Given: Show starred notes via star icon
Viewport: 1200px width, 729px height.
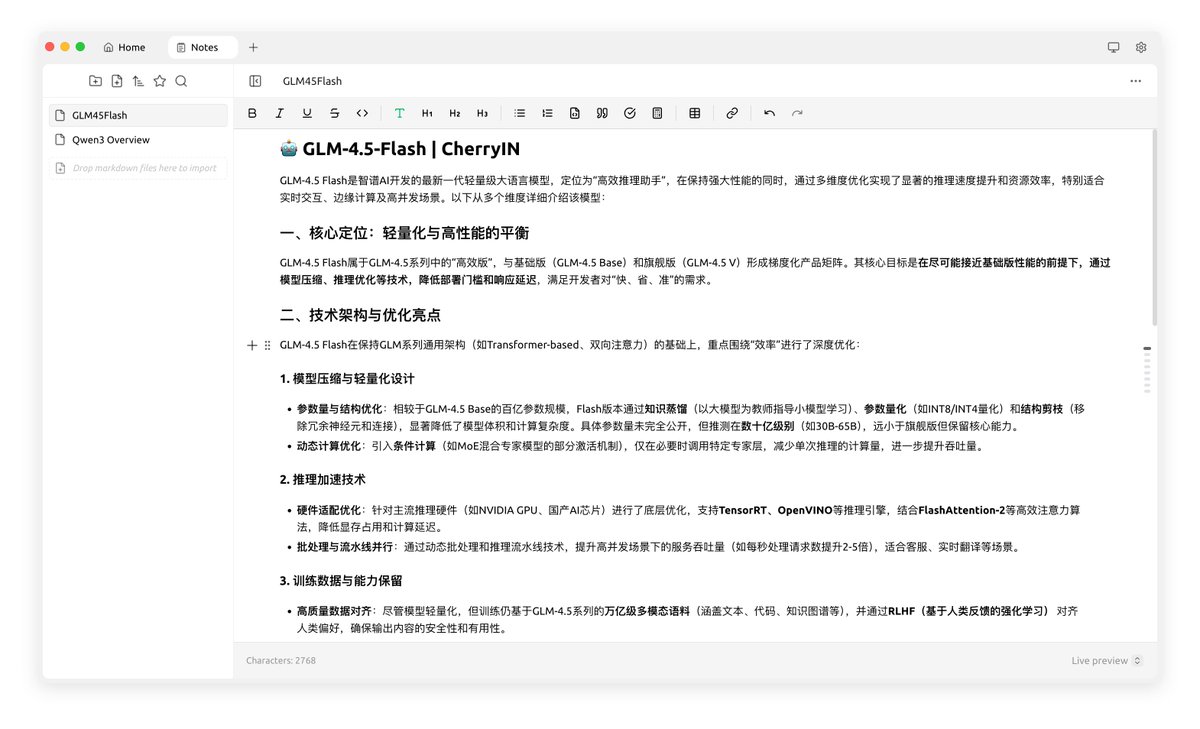Looking at the screenshot, I should click(x=160, y=81).
